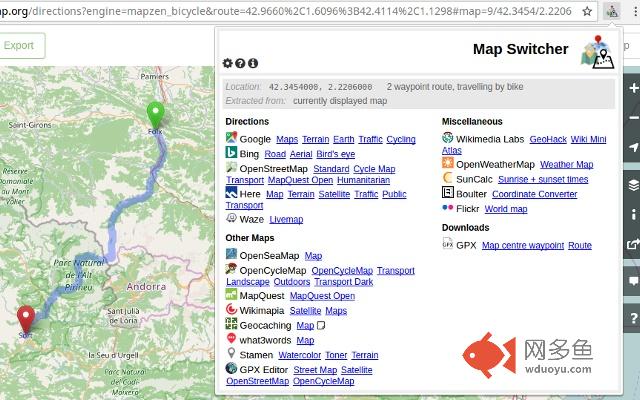Click the Google Maps logo icon
The width and height of the screenshot is (640, 400).
coord(231,138)
